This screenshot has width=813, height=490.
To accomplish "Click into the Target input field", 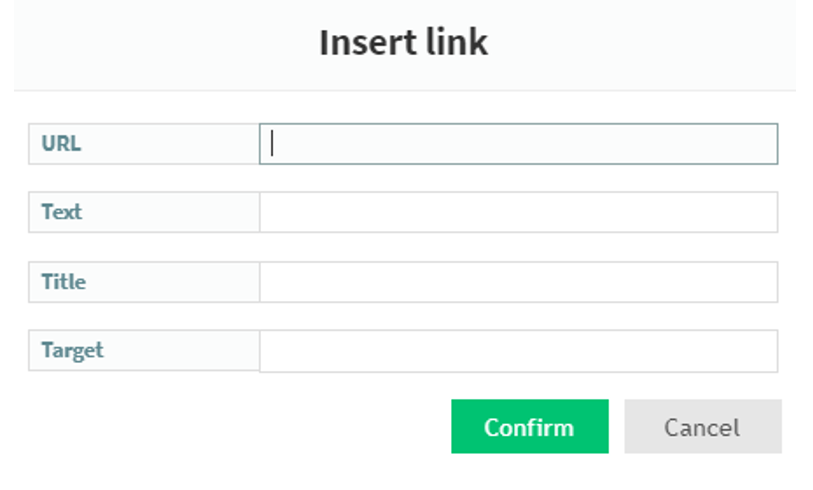I will click(518, 351).
